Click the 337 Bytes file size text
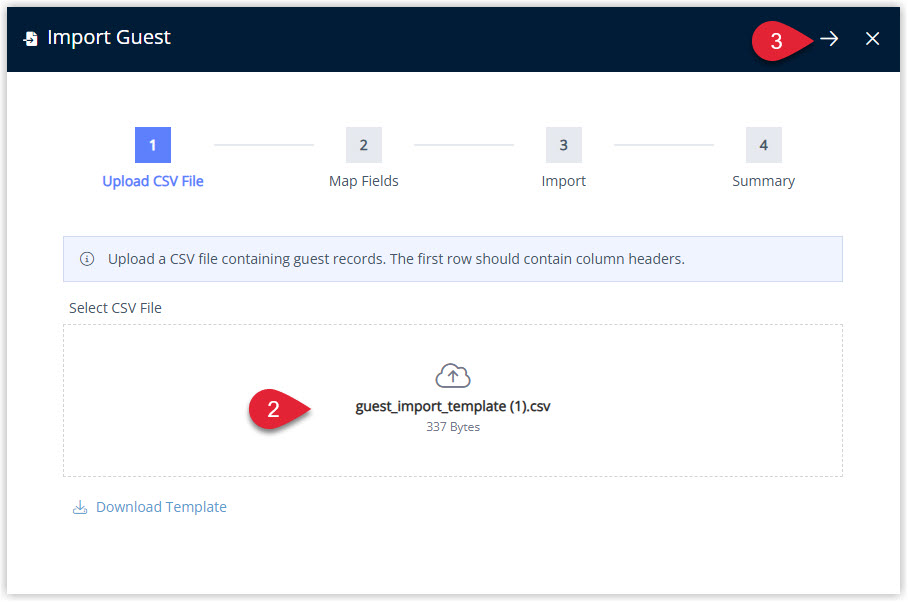This screenshot has width=908, height=602. pyautogui.click(x=453, y=427)
